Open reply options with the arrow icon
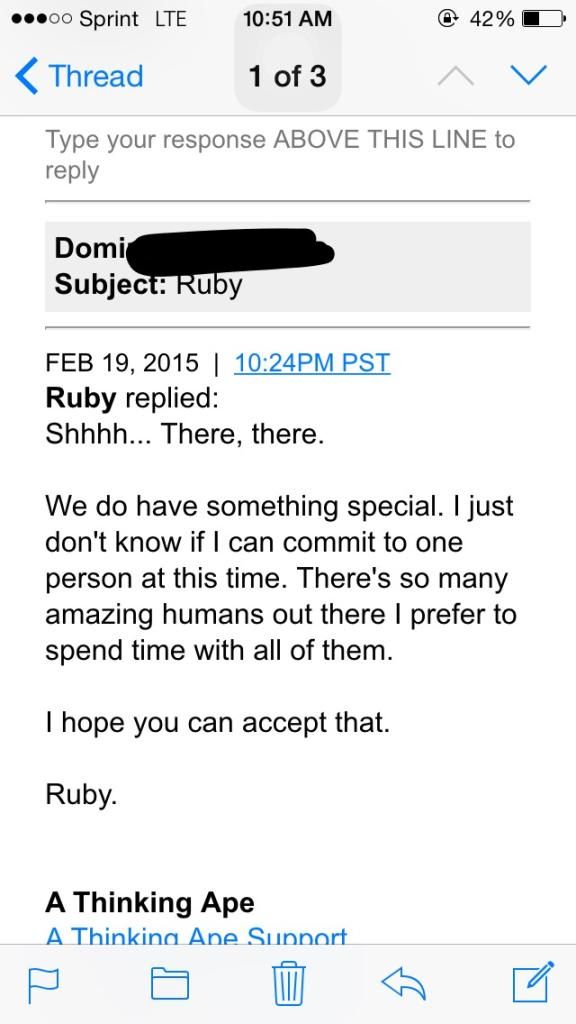 (x=404, y=983)
